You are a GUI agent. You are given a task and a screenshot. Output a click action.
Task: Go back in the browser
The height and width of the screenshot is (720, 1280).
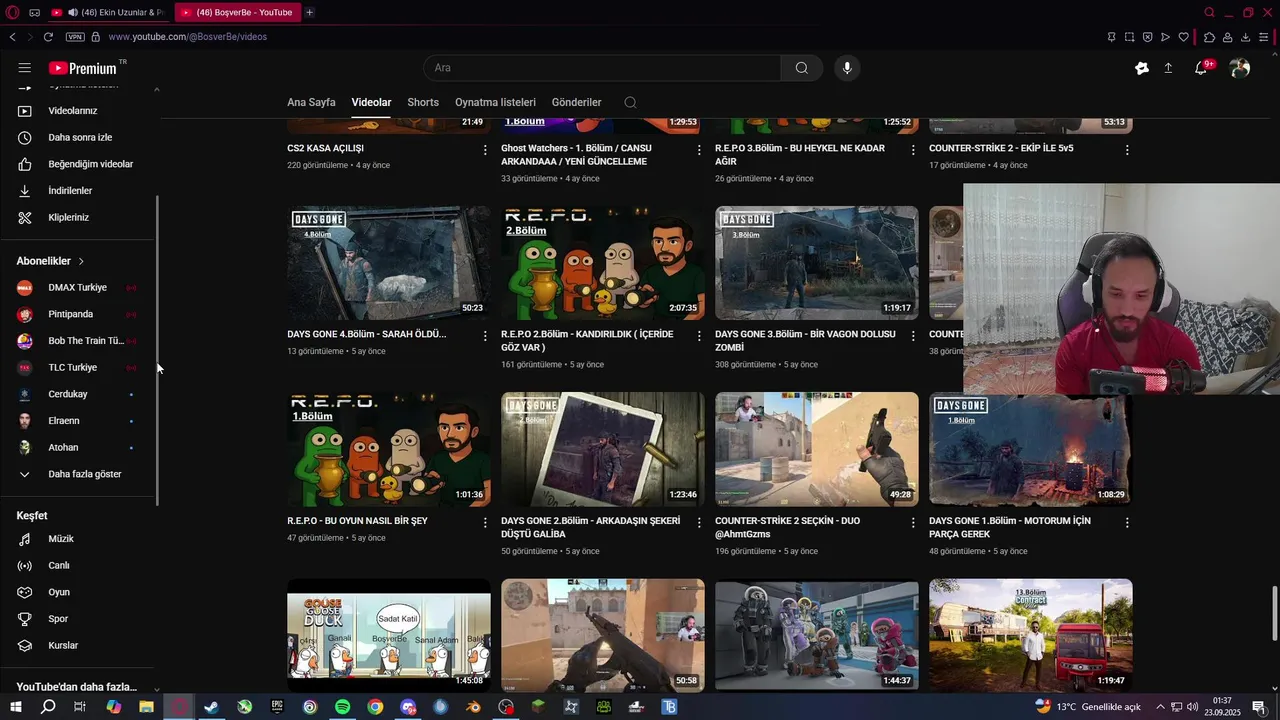[x=12, y=37]
